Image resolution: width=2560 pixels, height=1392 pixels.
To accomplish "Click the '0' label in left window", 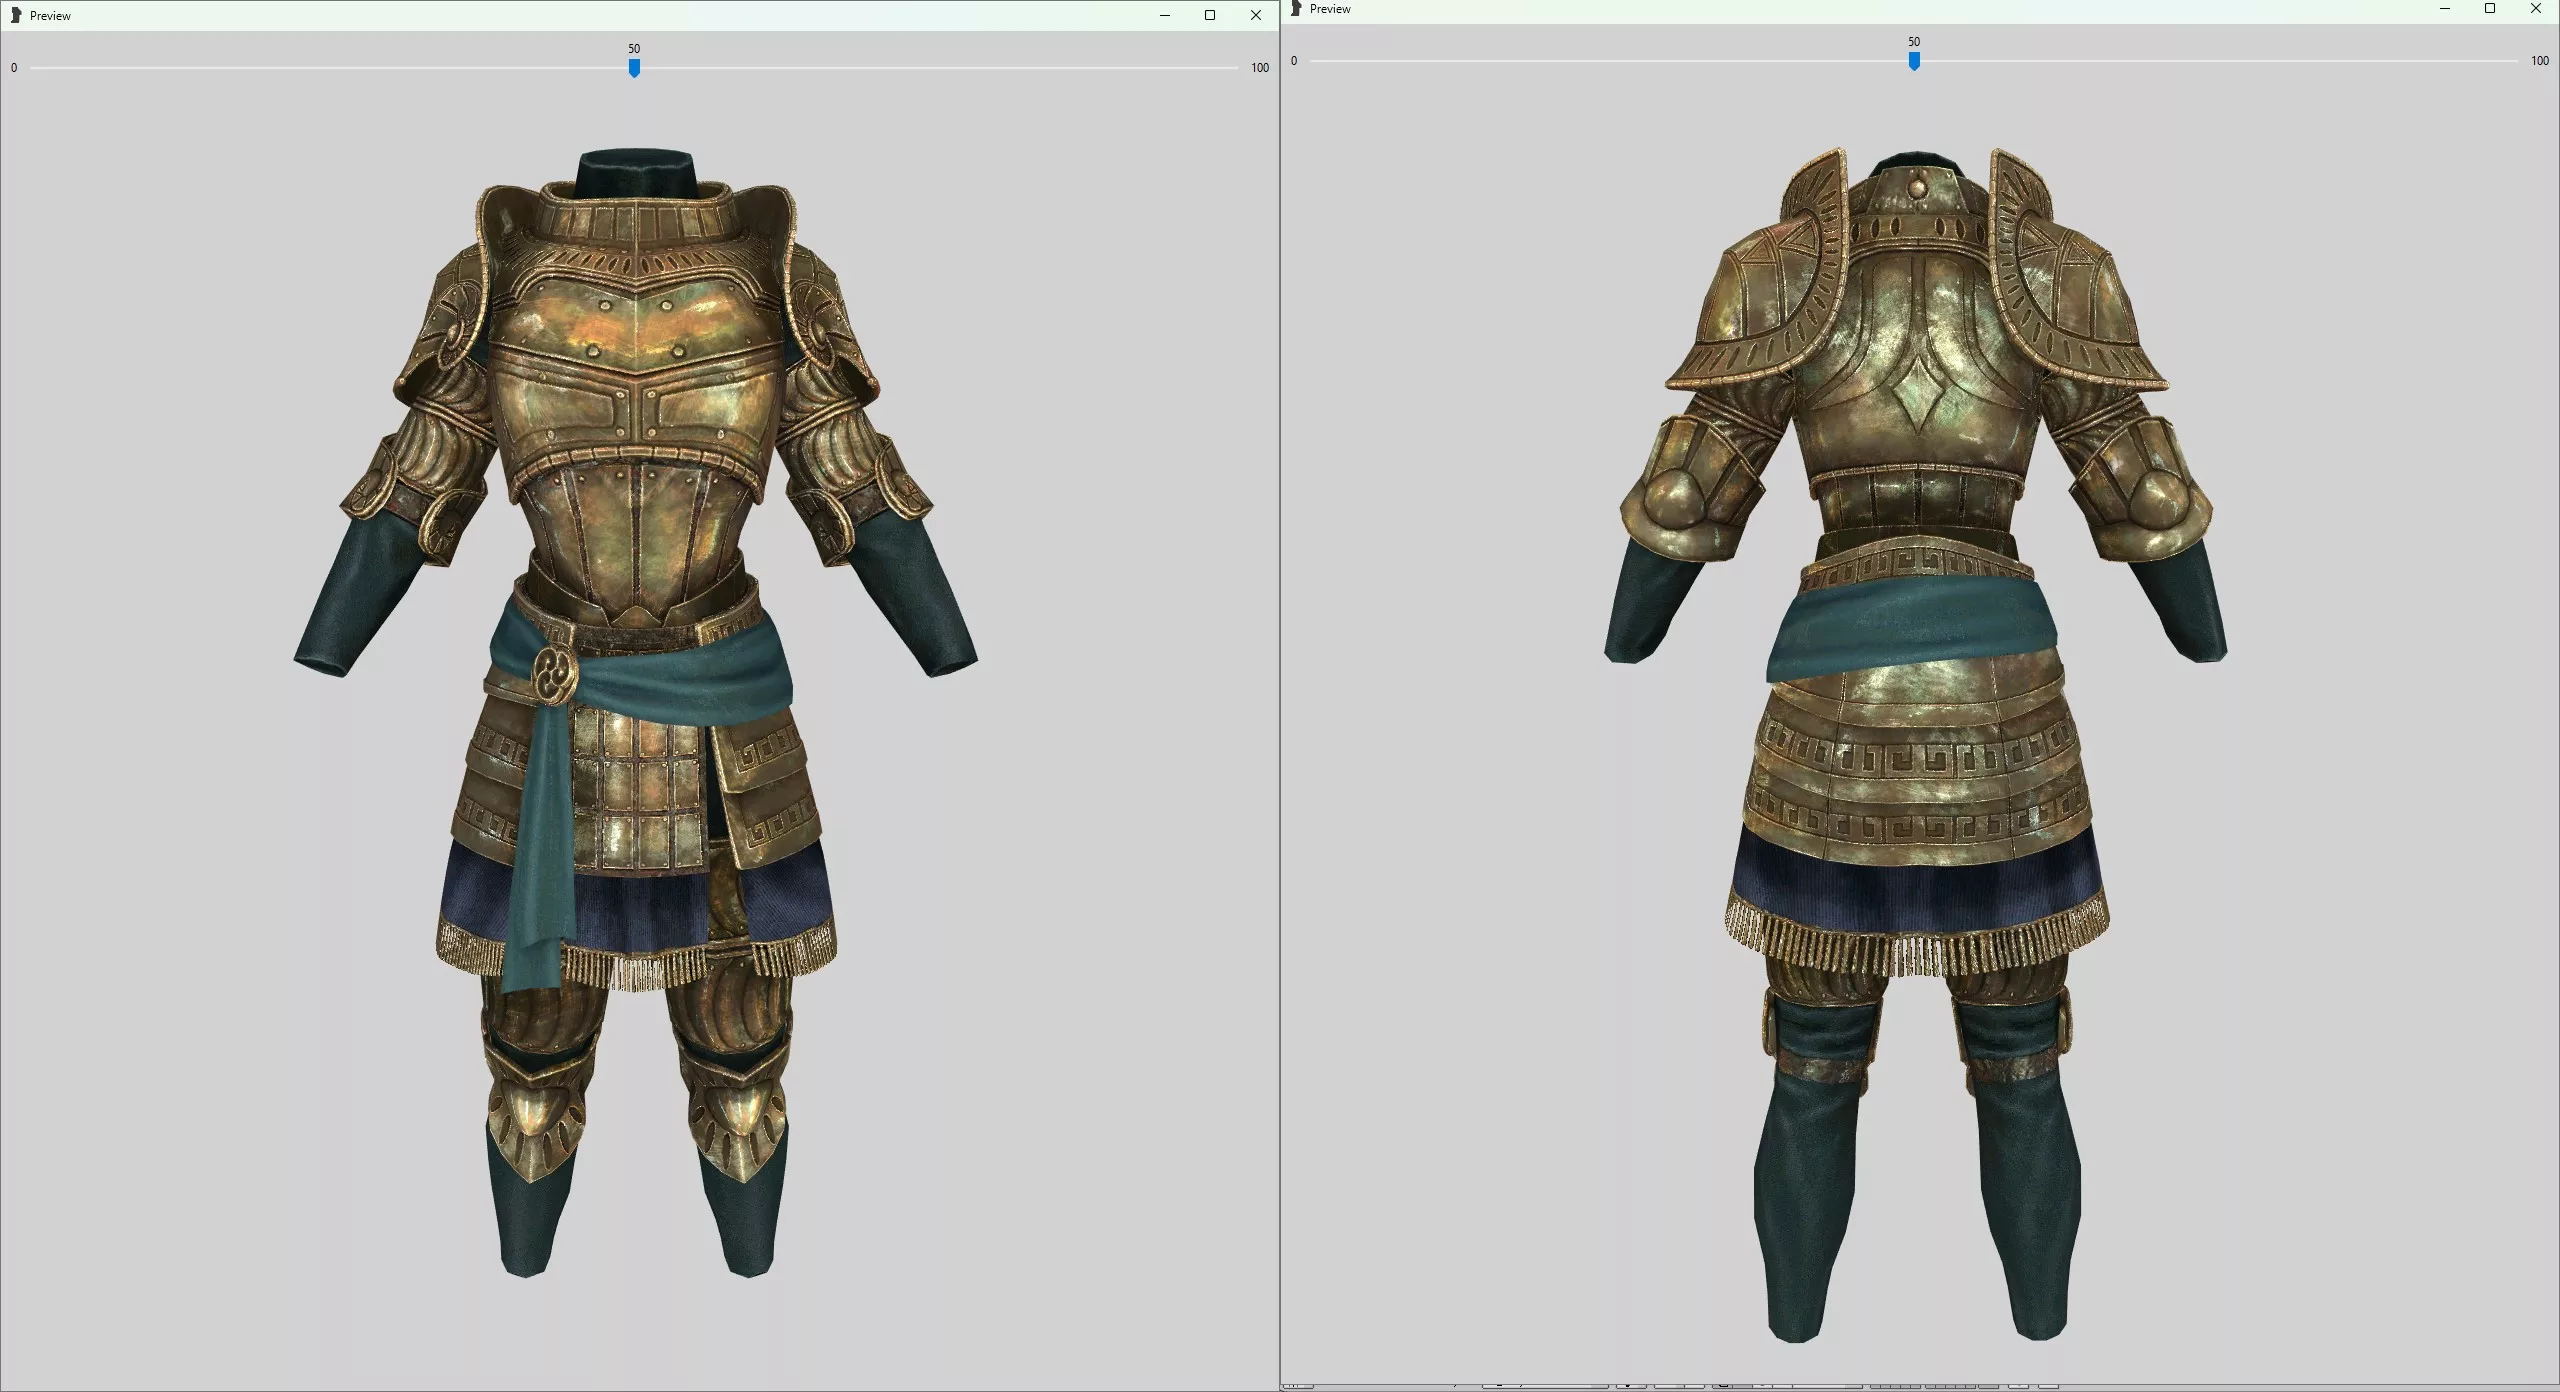I will point(14,68).
